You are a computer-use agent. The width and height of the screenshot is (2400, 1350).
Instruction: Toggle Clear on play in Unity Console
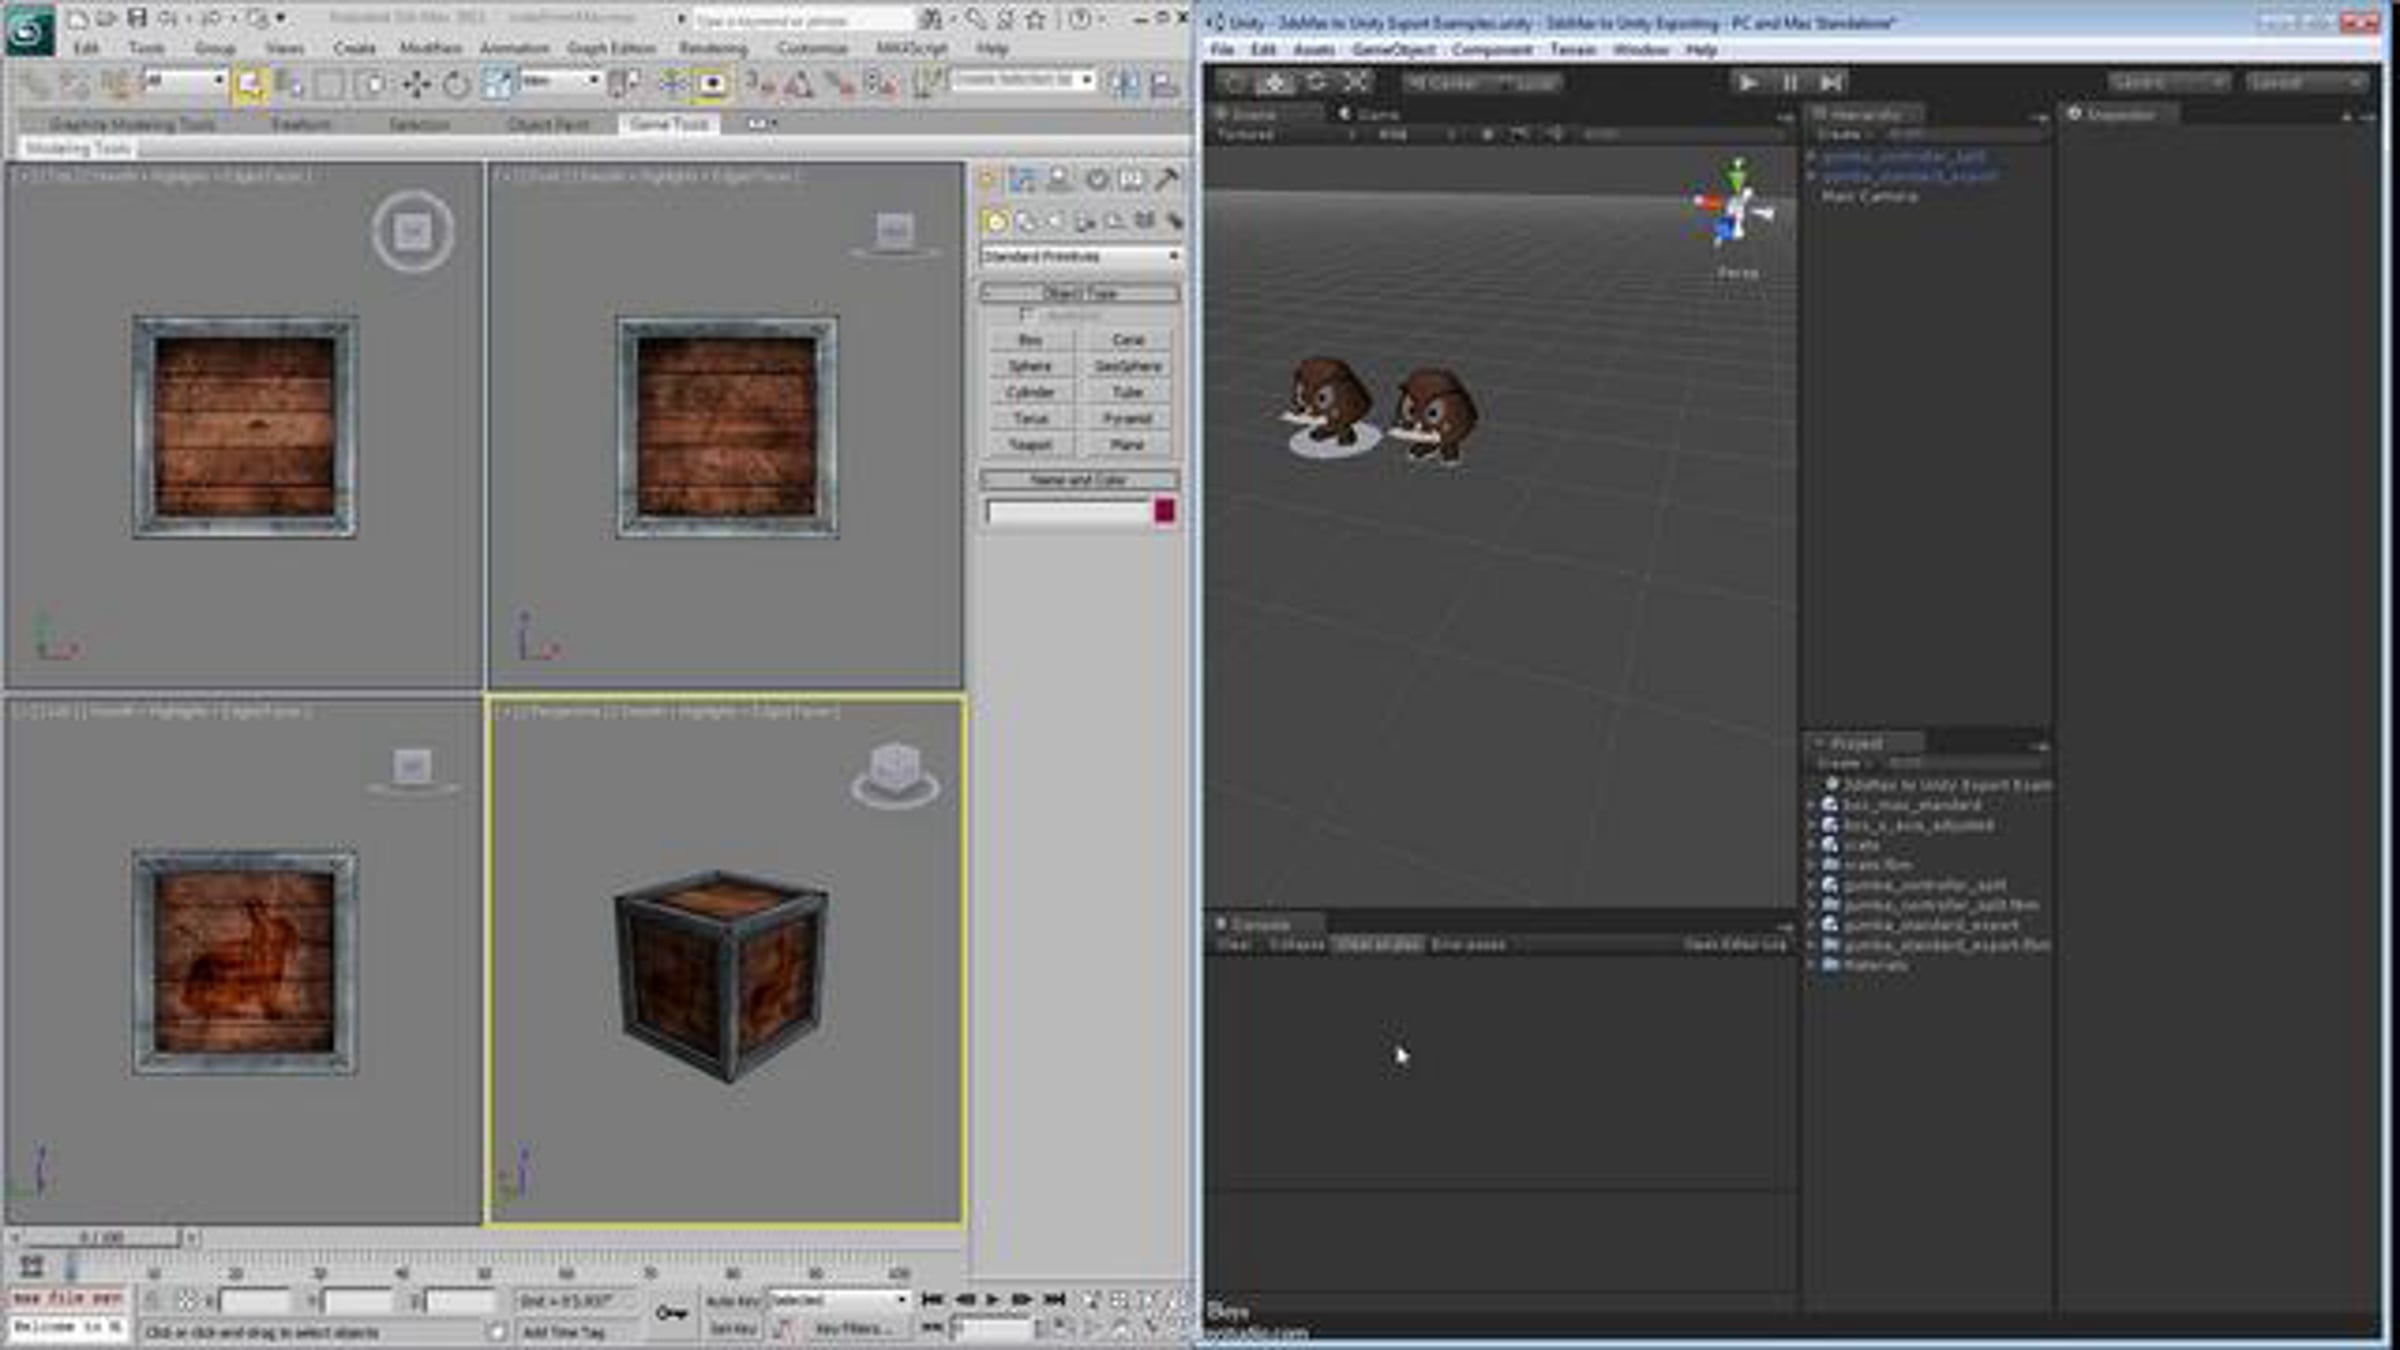pos(1378,945)
